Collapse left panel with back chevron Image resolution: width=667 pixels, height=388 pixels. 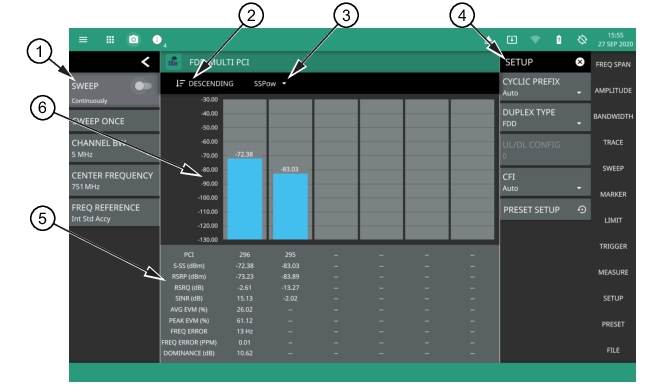tap(145, 62)
